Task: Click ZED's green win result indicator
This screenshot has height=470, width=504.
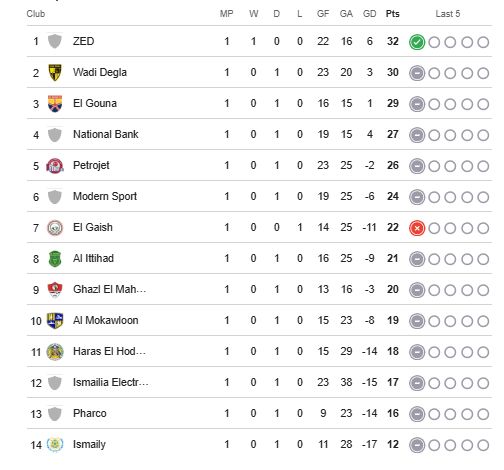Action: point(417,42)
